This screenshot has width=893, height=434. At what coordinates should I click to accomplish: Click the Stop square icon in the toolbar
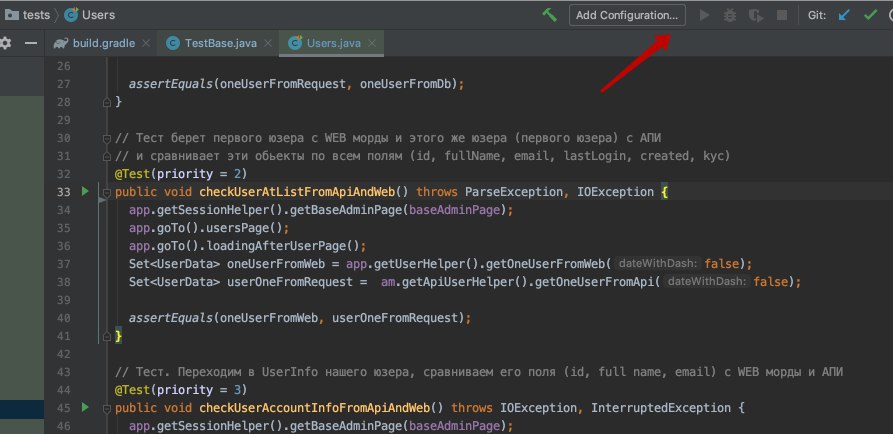pyautogui.click(x=782, y=15)
